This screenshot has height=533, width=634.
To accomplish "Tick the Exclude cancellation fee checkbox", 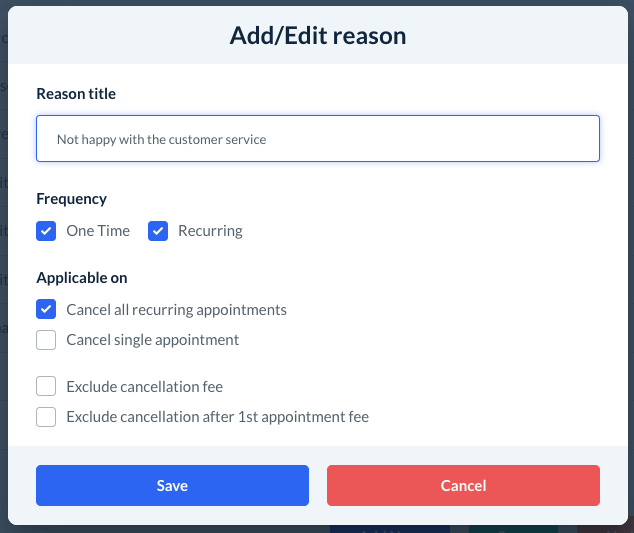I will coord(46,386).
